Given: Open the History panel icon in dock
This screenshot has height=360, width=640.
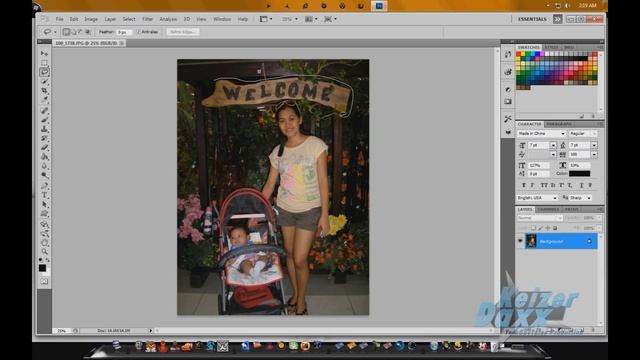Looking at the screenshot, I should (x=508, y=55).
